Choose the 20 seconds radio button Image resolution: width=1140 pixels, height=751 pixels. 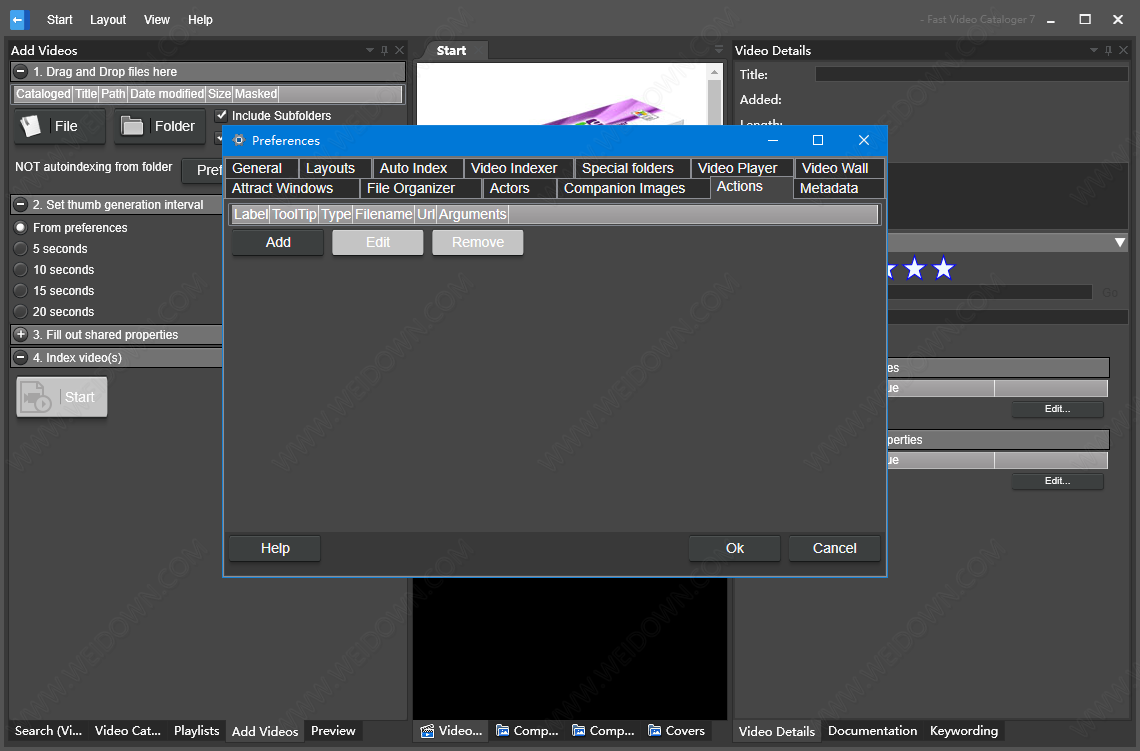[x=20, y=312]
